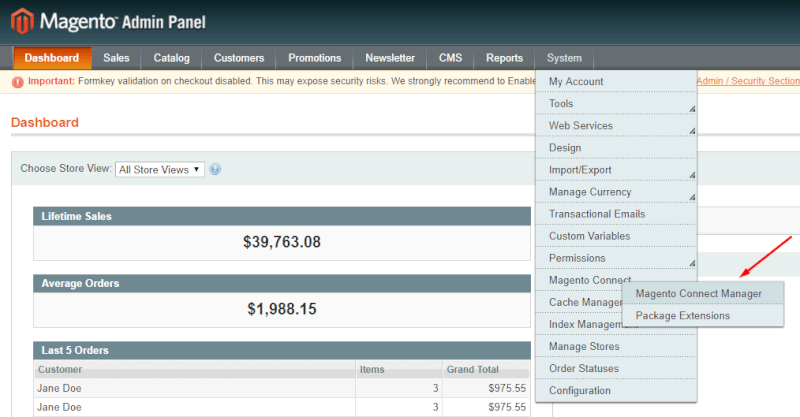Screen dimensions: 800x417
Task: Open Cache Management menu entry
Action: tap(579, 302)
